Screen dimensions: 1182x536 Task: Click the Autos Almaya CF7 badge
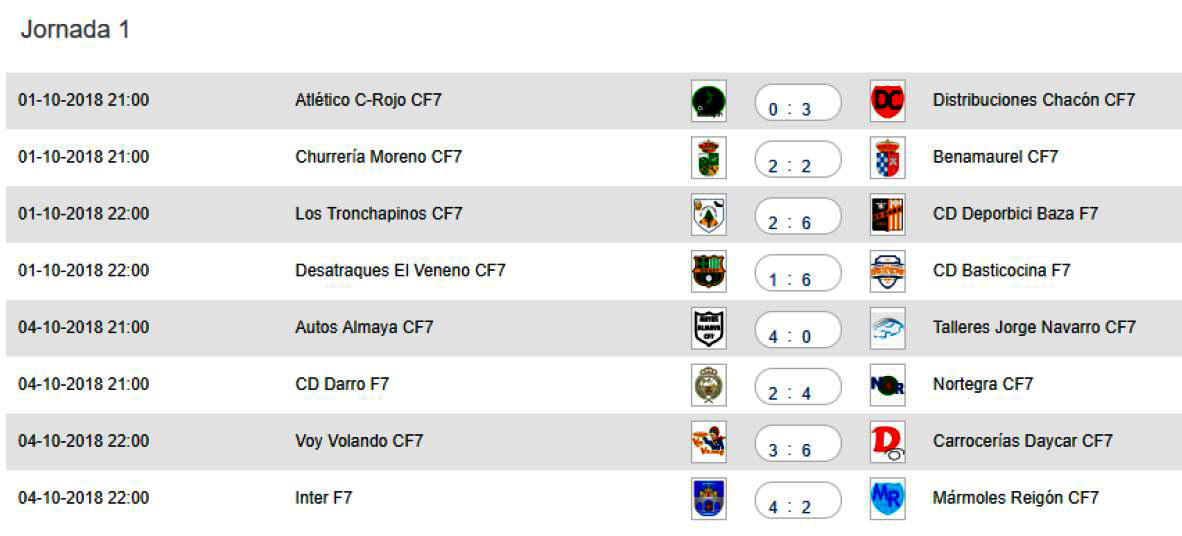click(708, 328)
